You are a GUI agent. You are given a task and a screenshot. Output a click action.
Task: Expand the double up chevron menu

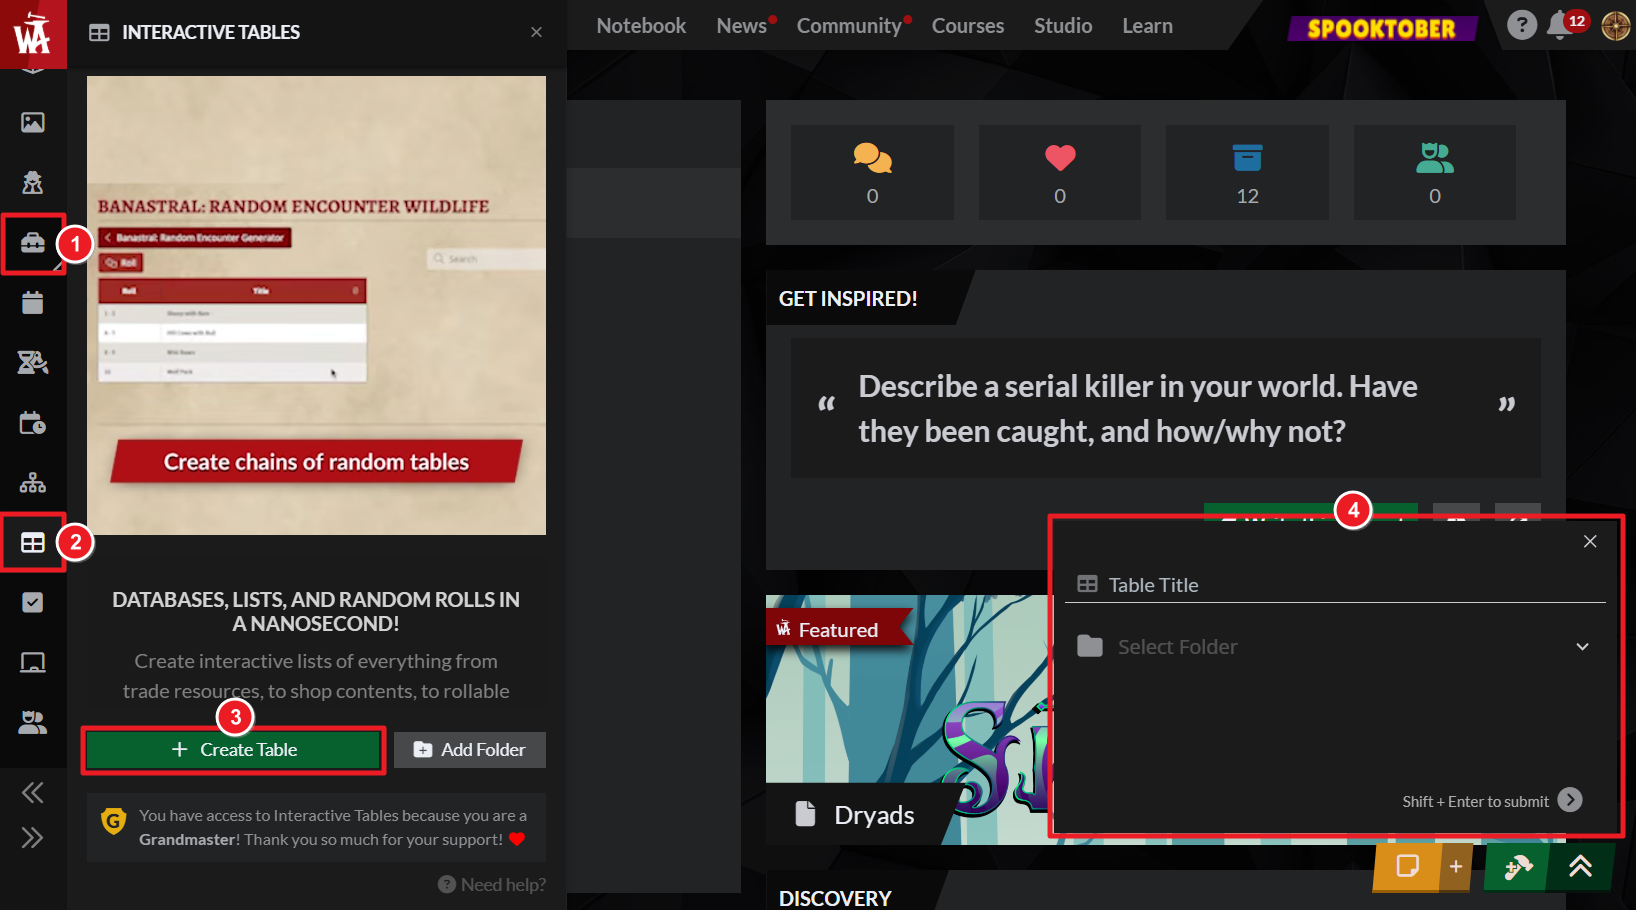(1580, 866)
